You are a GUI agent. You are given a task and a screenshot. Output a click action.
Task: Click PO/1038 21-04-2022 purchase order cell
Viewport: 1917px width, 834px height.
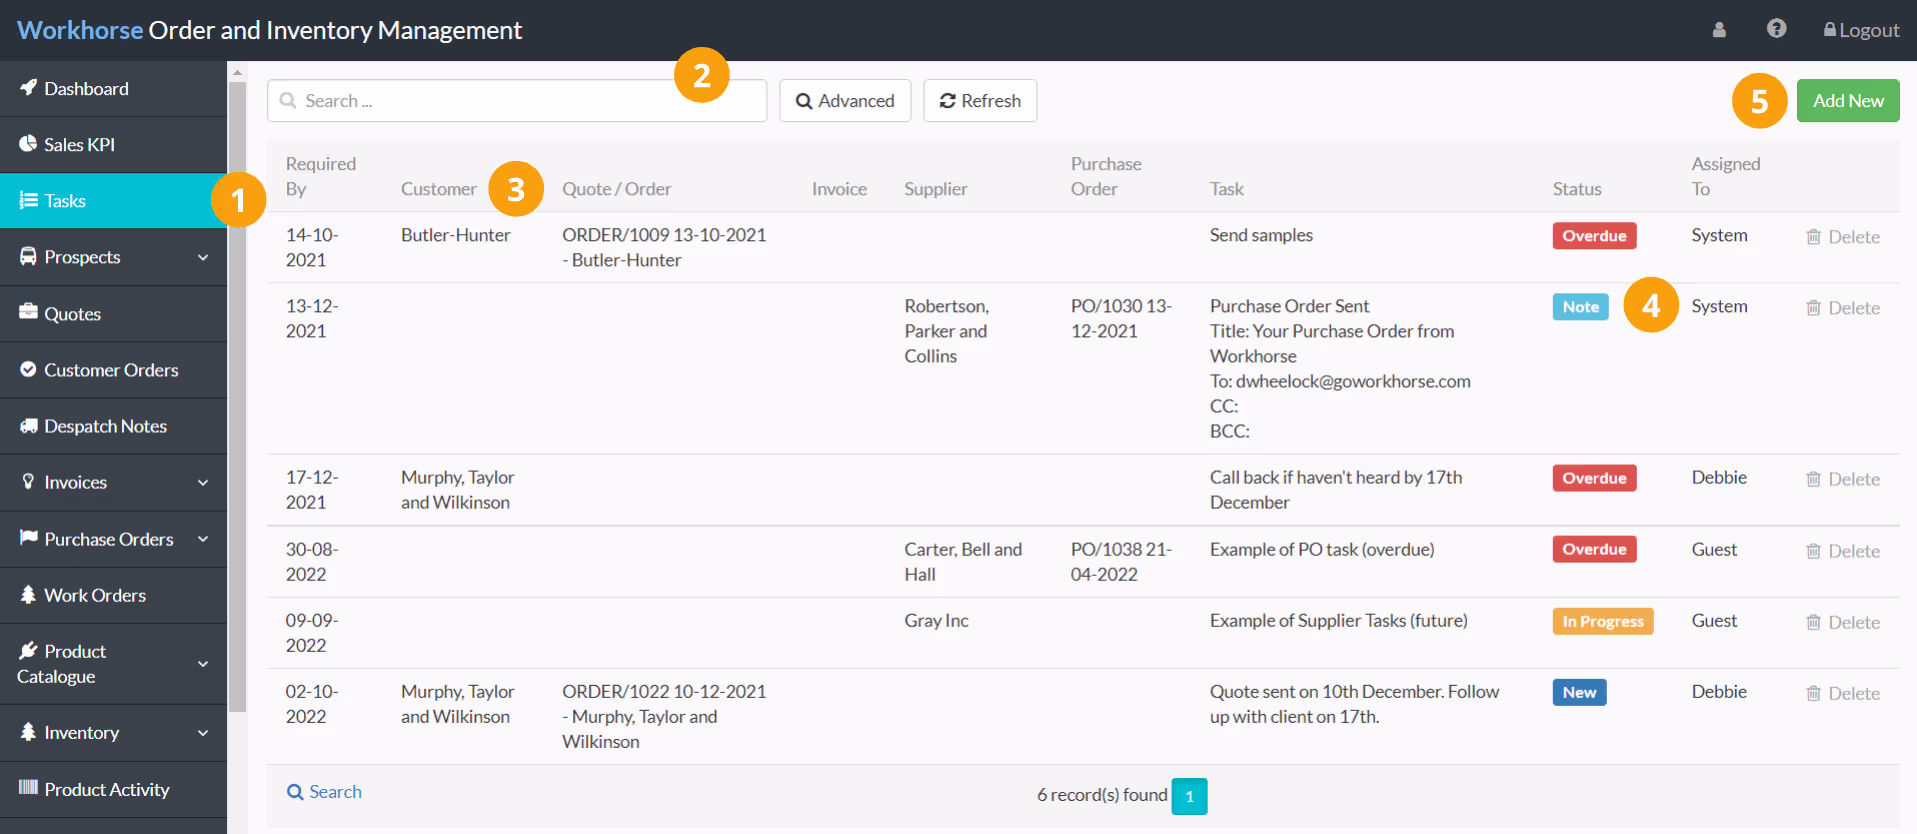point(1121,562)
